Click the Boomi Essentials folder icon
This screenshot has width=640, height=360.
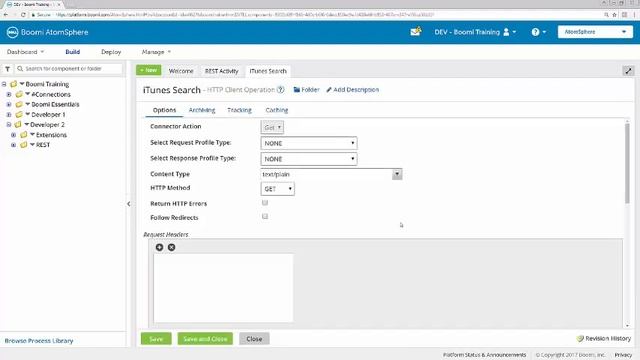19,104
